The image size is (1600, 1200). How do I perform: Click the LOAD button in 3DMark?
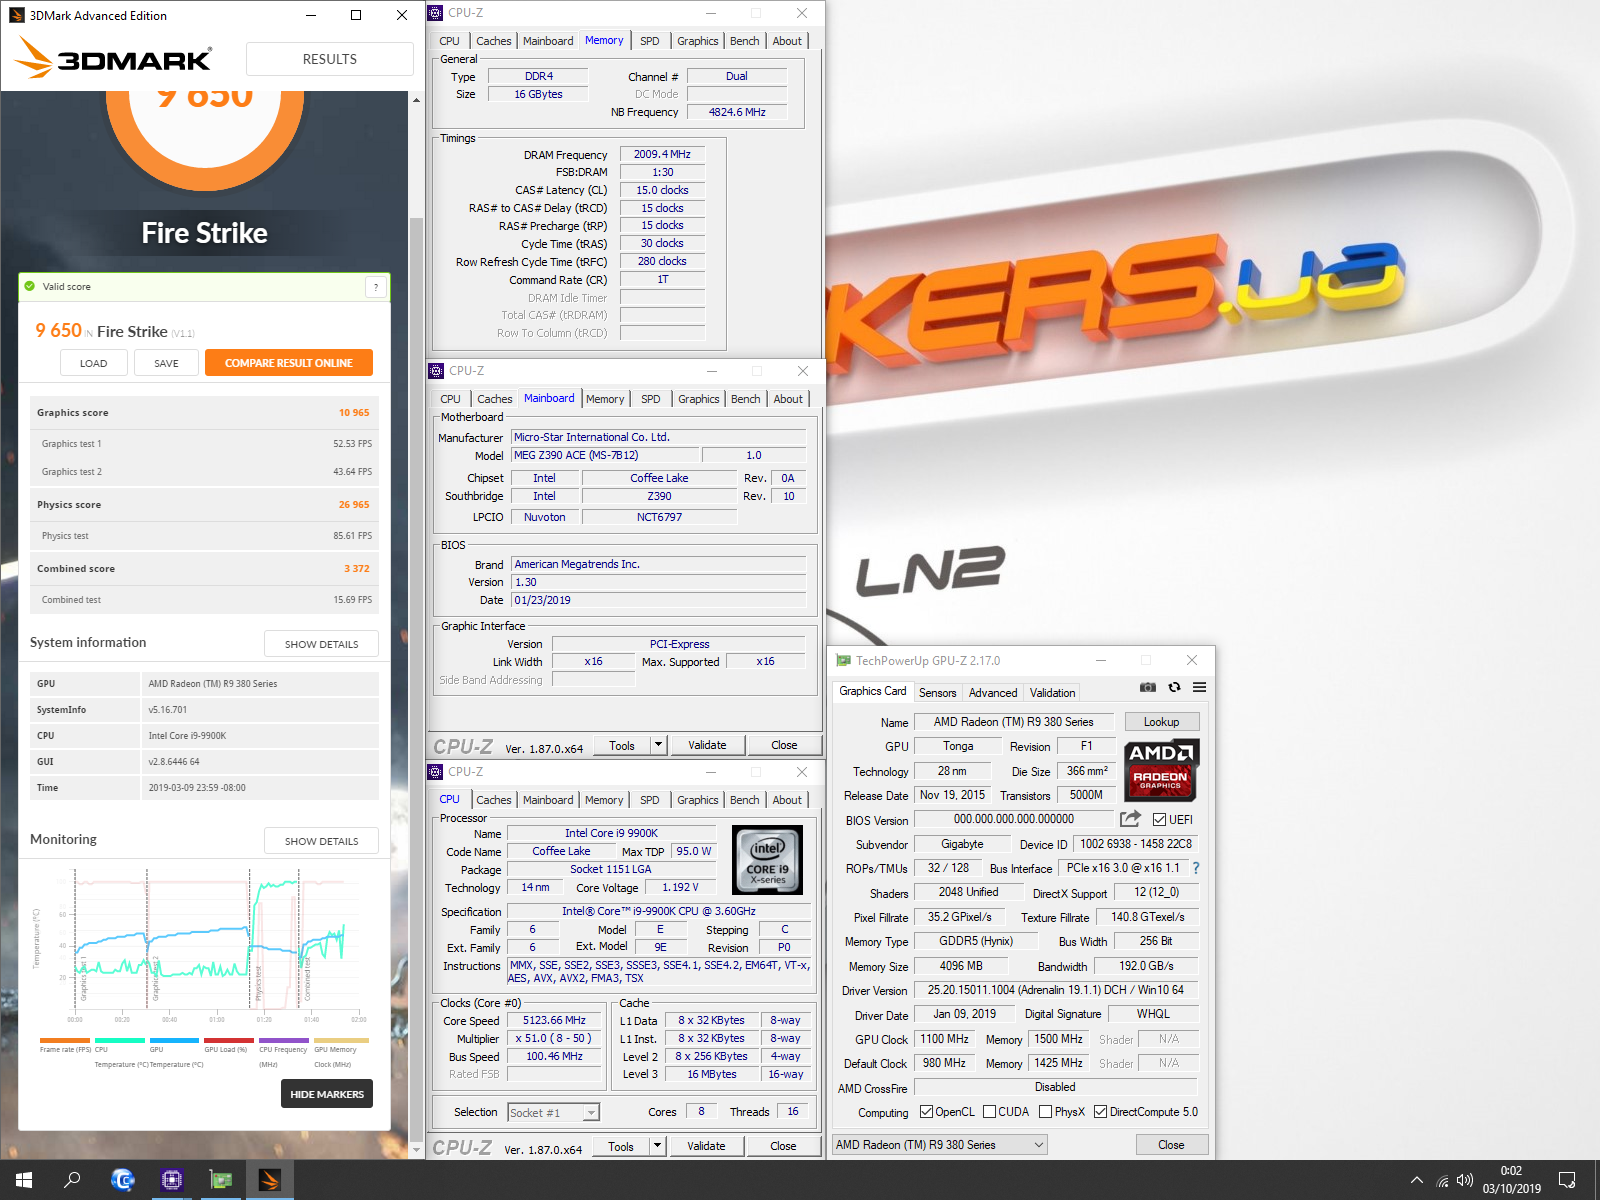pyautogui.click(x=93, y=363)
